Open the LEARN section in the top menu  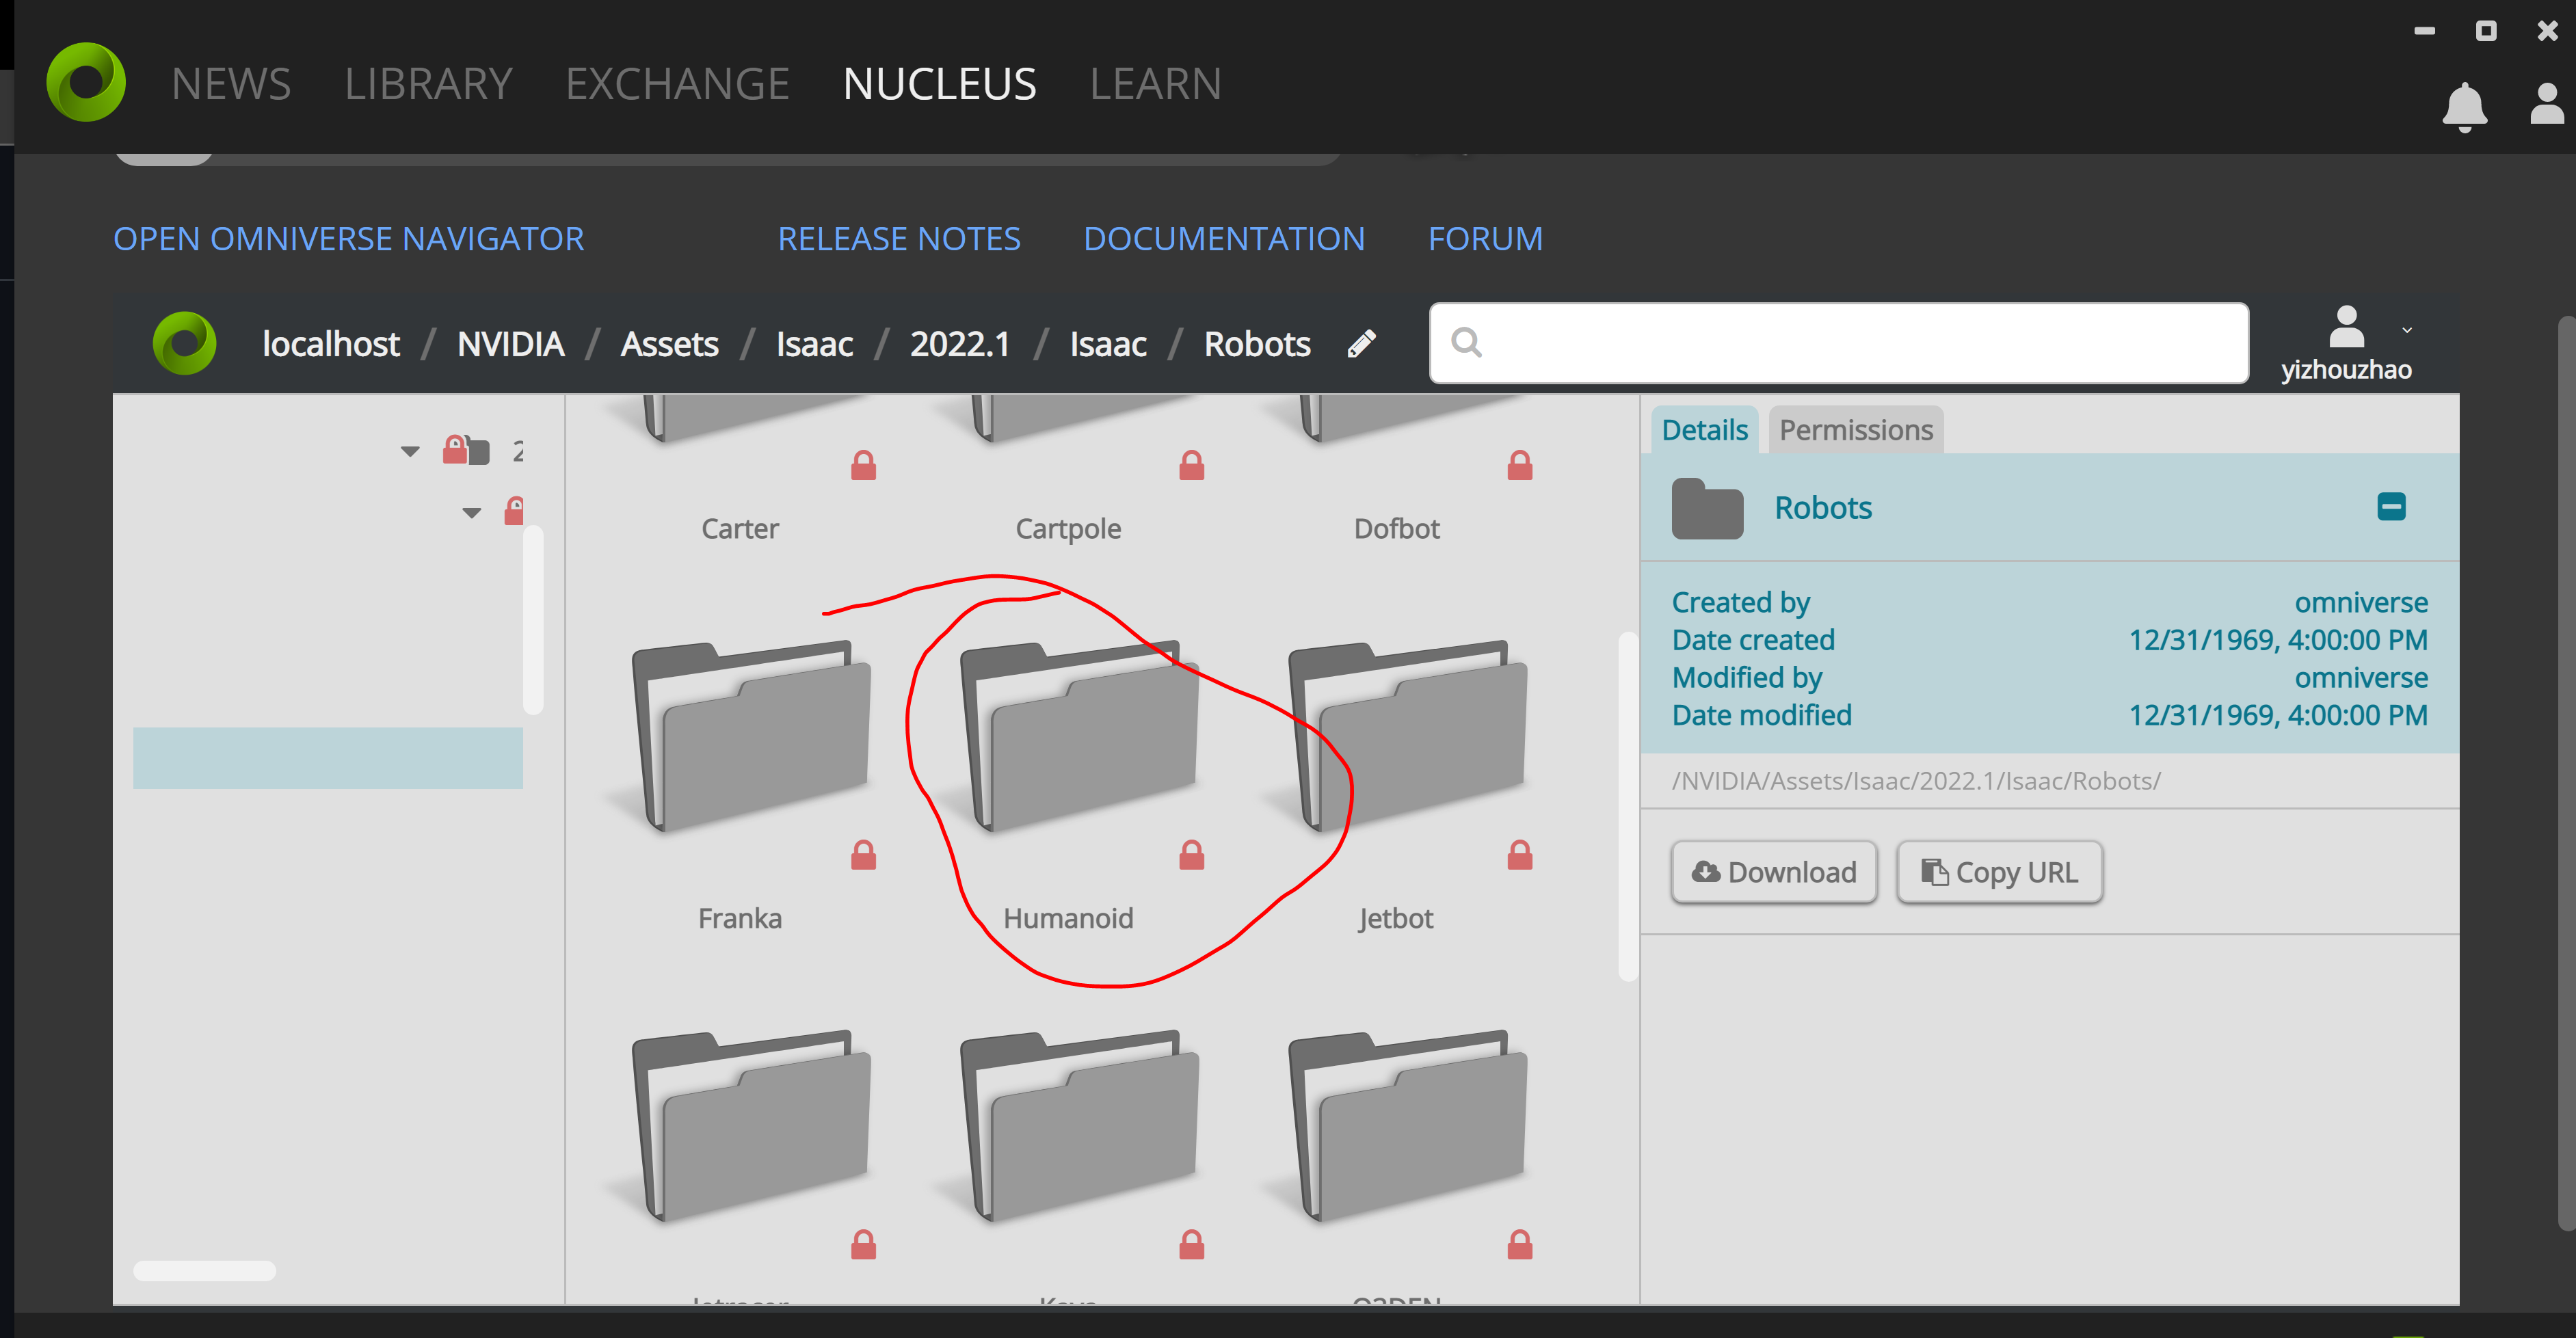click(1156, 83)
